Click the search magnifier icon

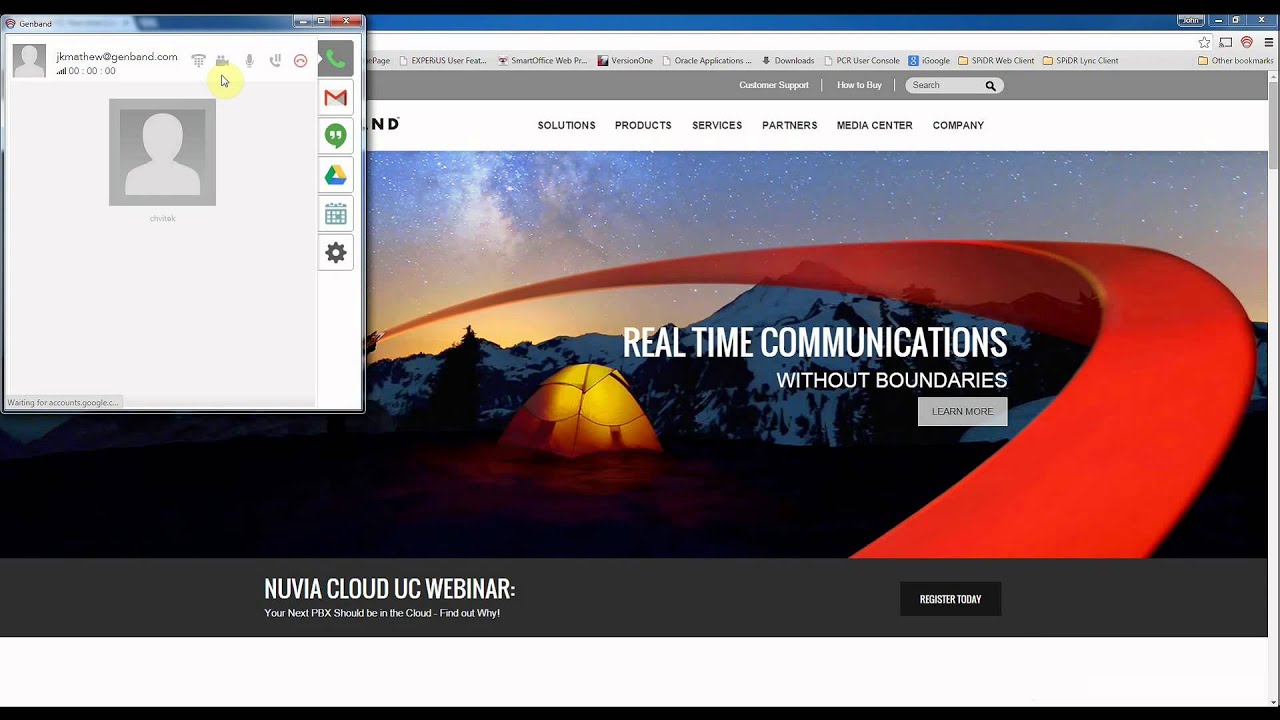991,86
